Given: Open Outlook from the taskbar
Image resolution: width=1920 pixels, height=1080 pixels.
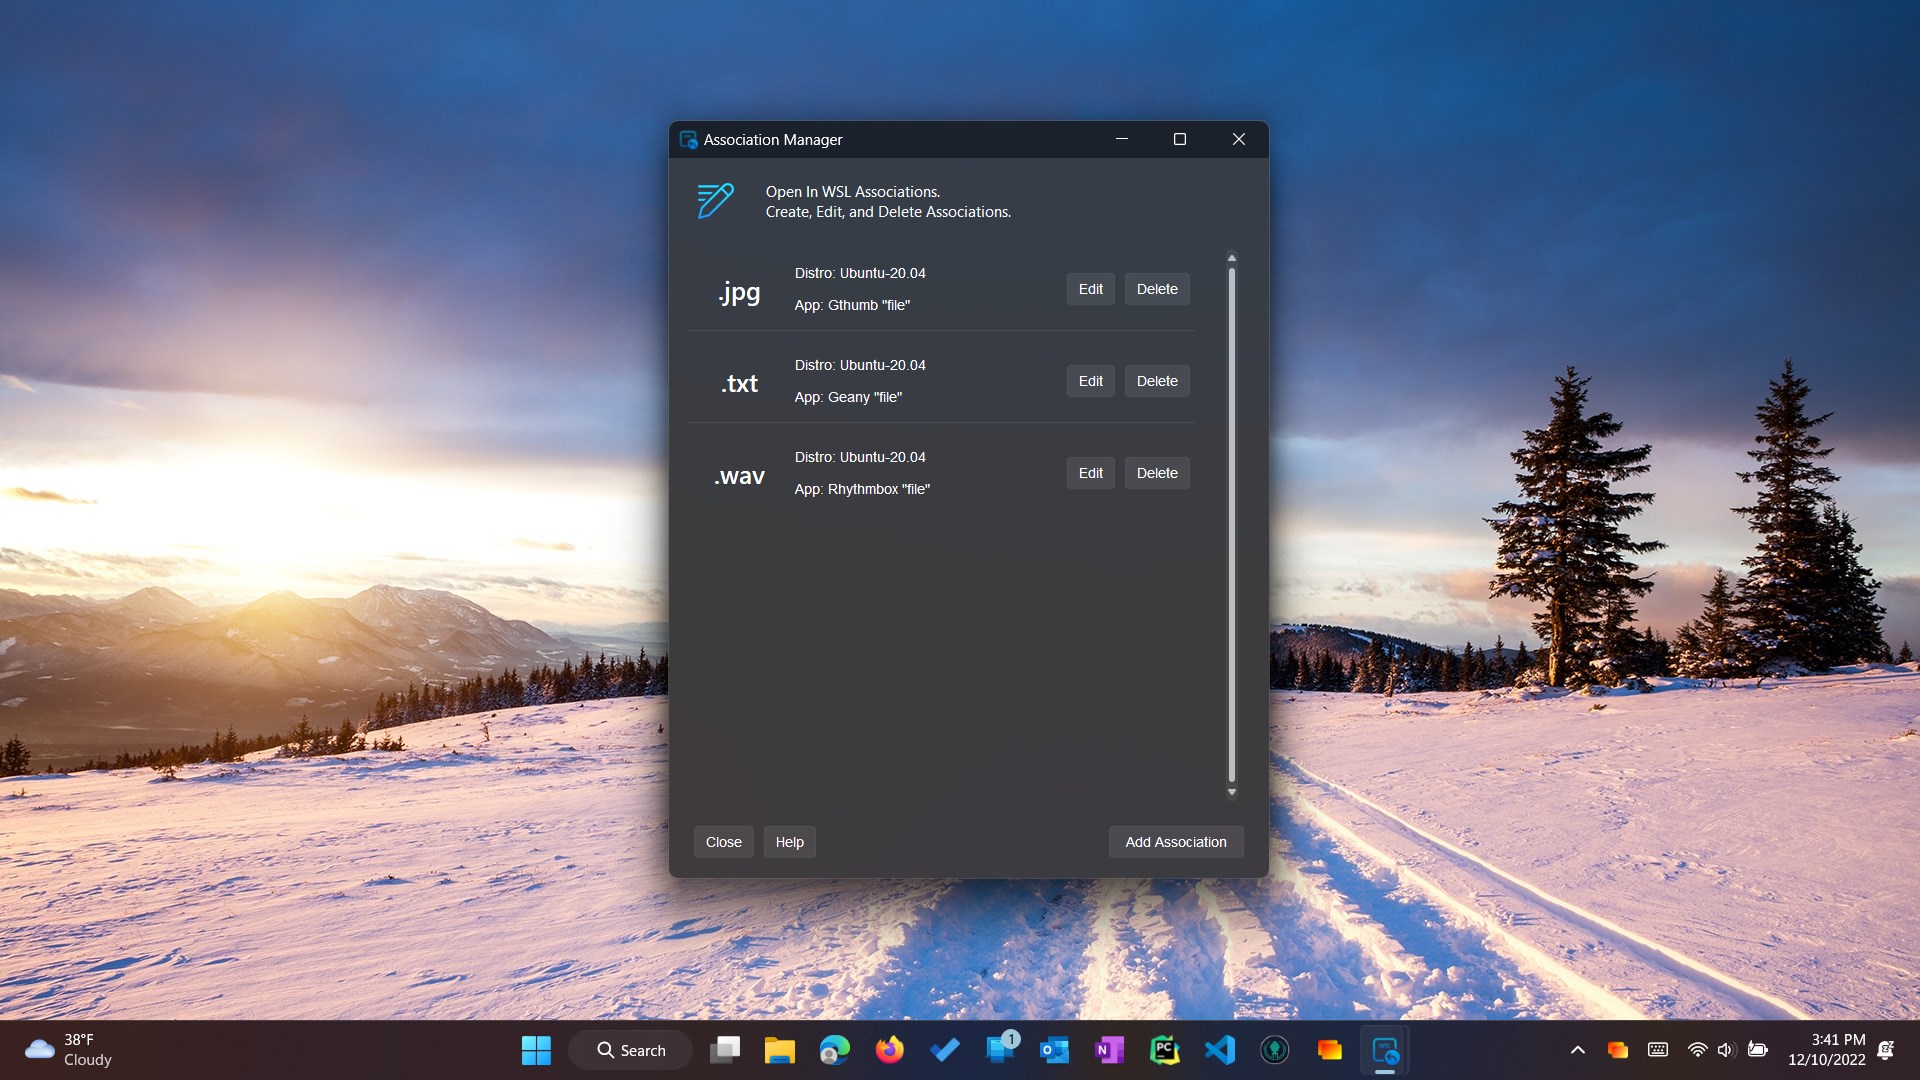Looking at the screenshot, I should 1054,1050.
